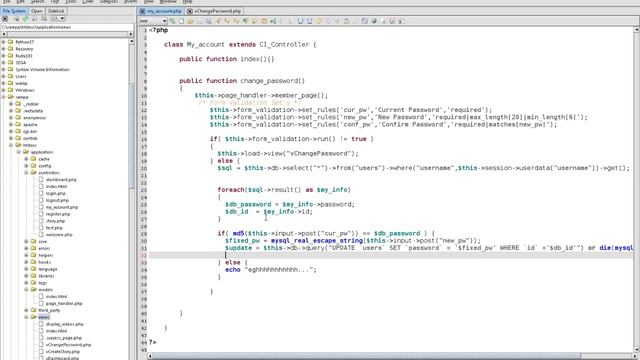Select the language folder
The height and width of the screenshot is (360, 640).
[48, 269]
